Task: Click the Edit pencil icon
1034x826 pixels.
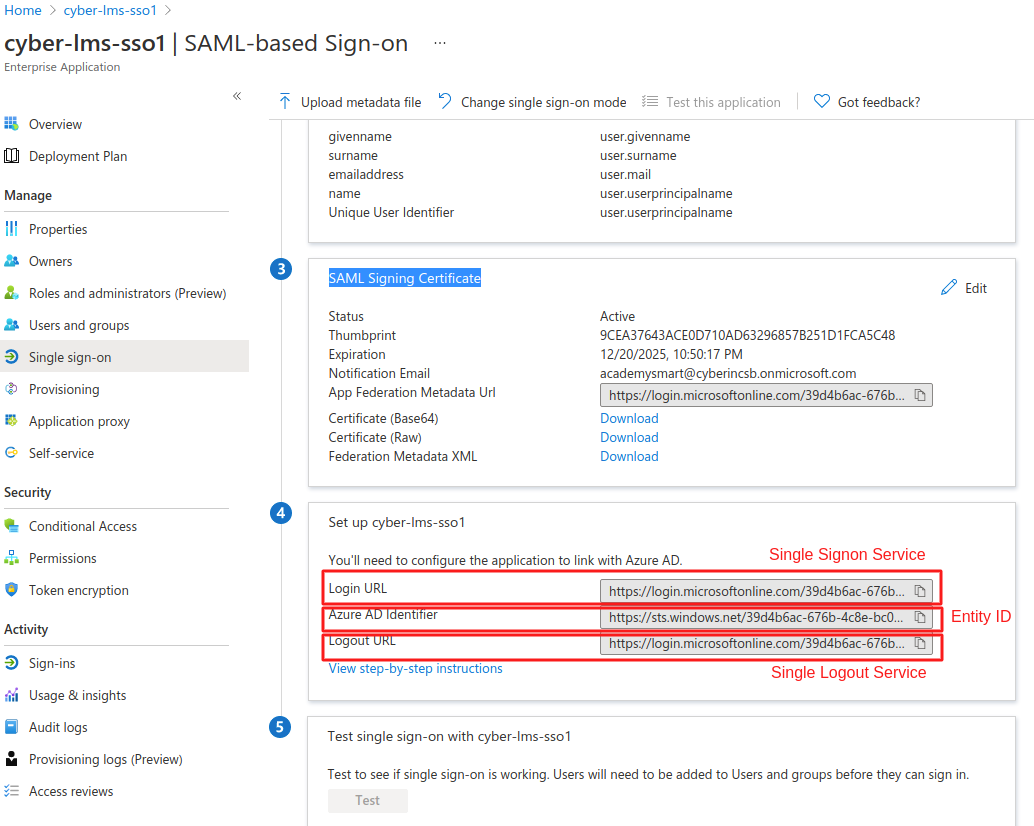Action: point(949,287)
